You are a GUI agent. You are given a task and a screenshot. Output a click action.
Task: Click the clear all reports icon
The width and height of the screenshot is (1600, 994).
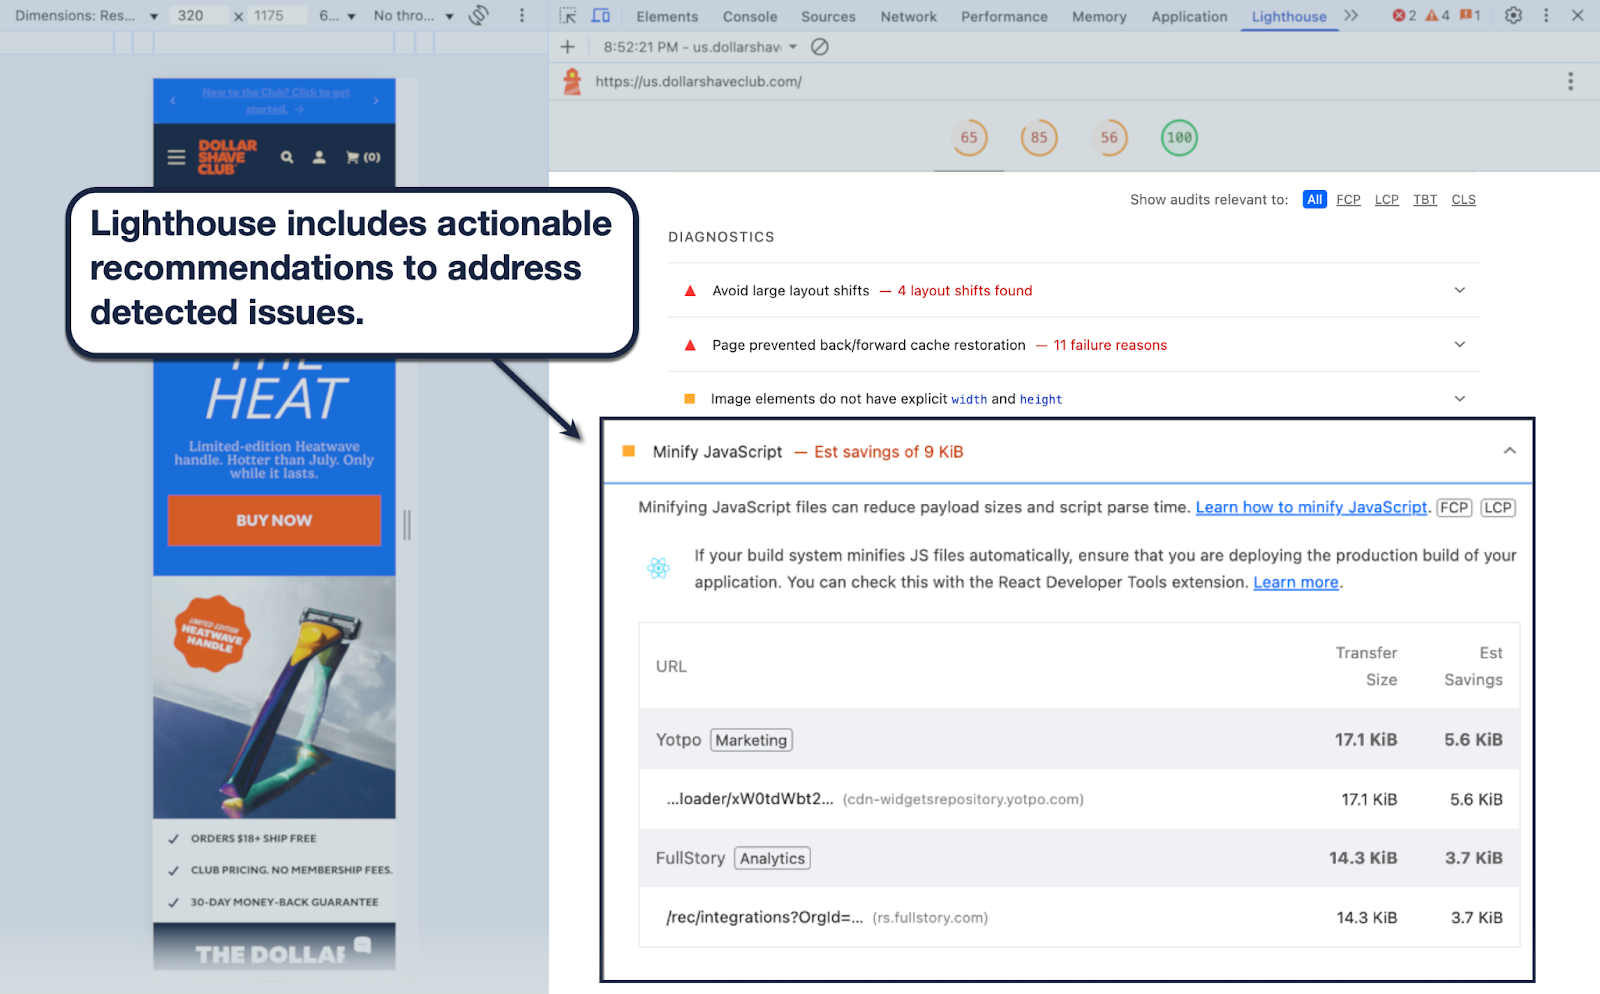[819, 47]
